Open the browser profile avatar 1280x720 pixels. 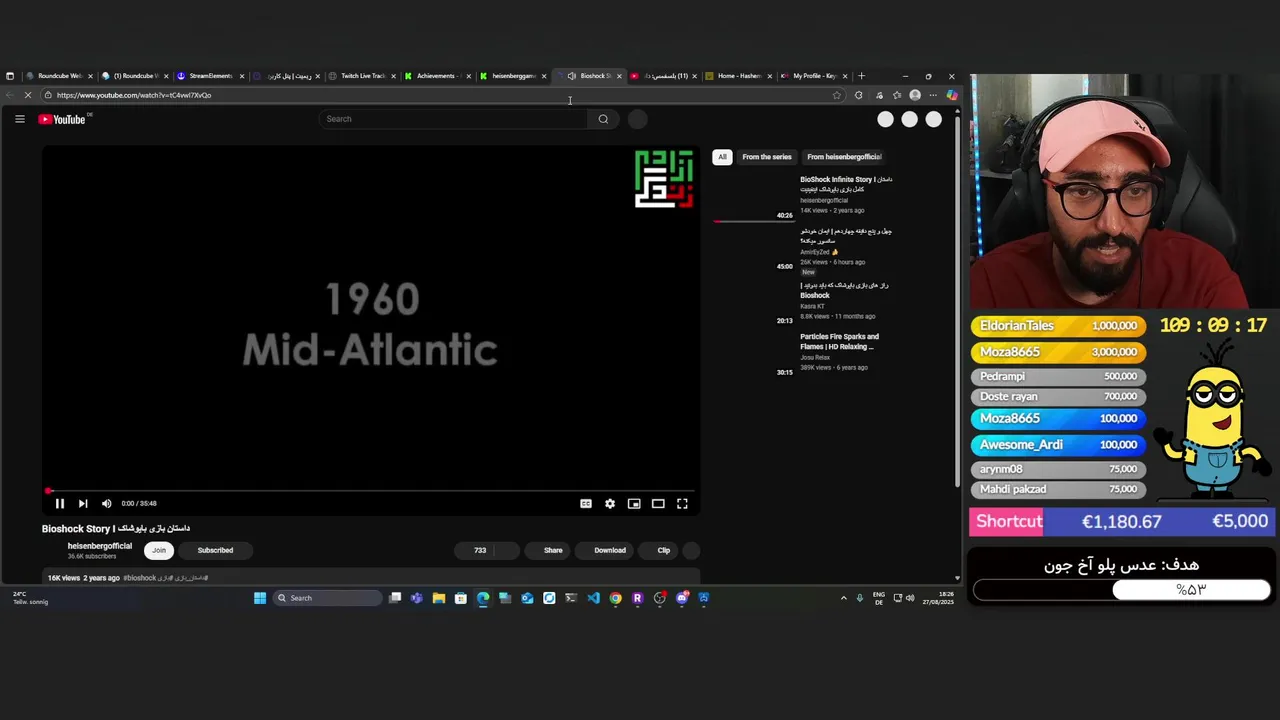(915, 95)
